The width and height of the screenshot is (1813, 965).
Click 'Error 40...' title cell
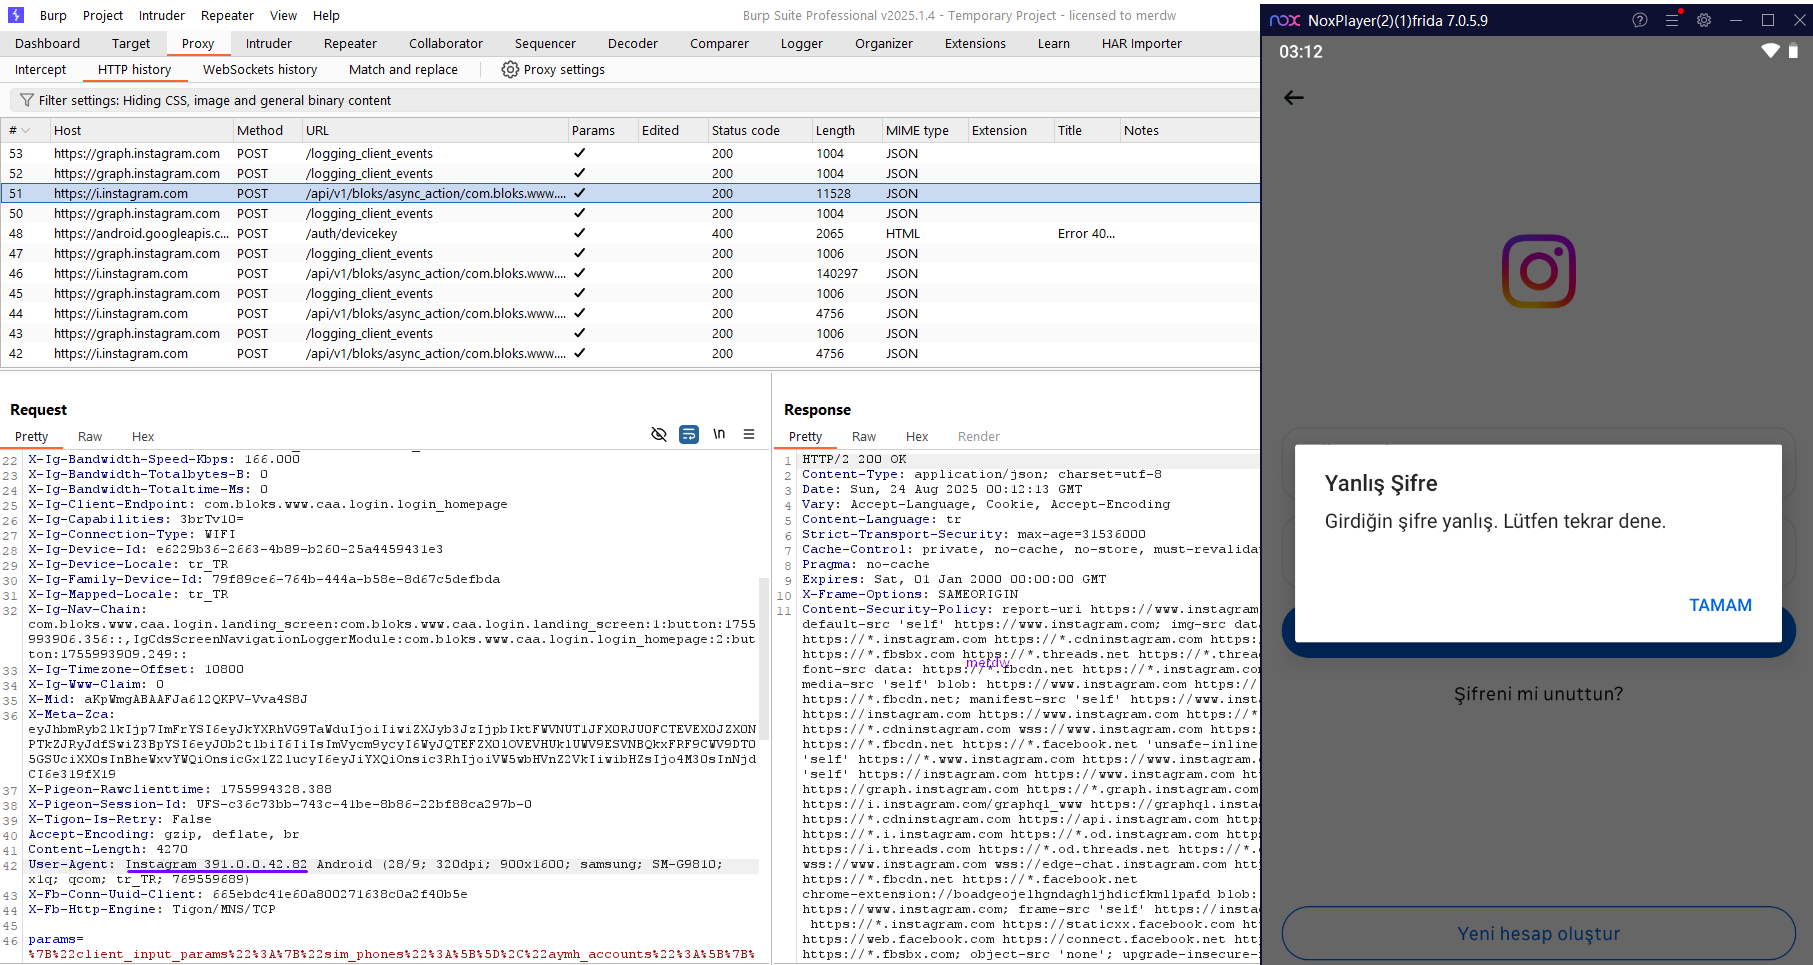tap(1086, 233)
